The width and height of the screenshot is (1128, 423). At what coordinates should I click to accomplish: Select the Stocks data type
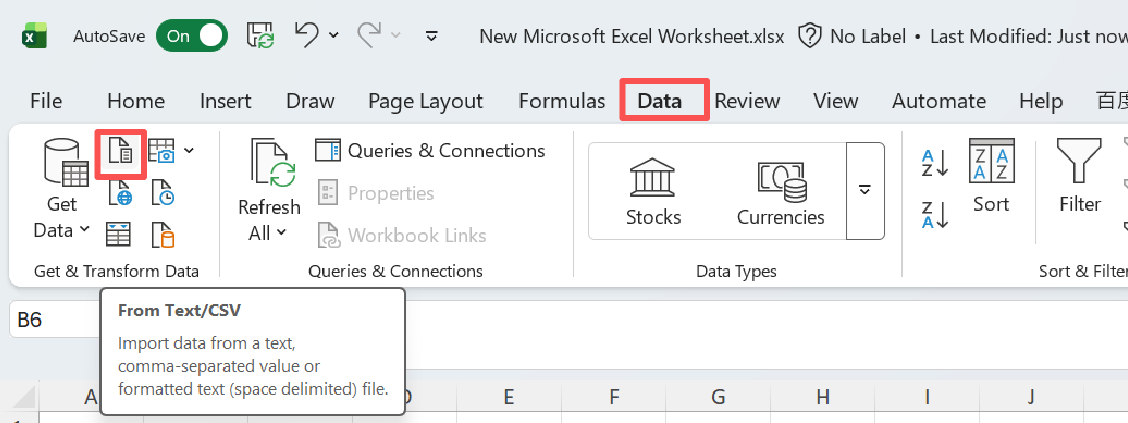pos(653,190)
